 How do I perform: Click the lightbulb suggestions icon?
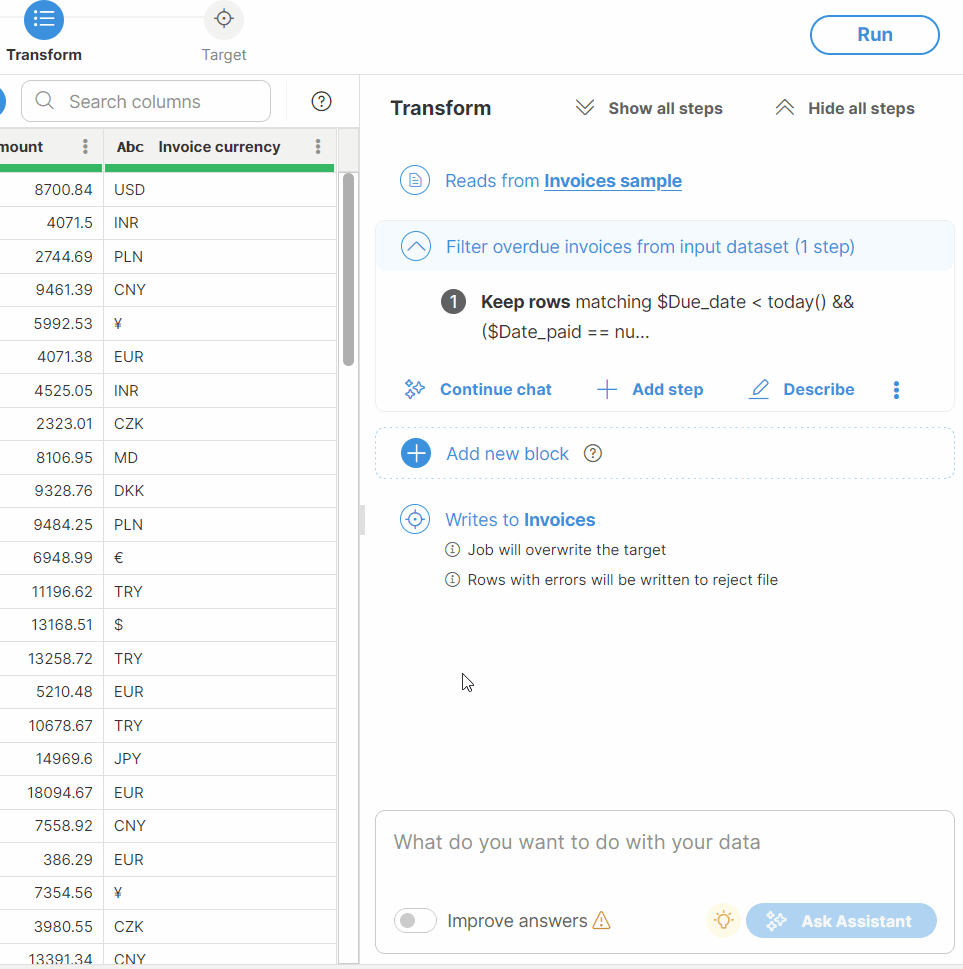coord(723,921)
